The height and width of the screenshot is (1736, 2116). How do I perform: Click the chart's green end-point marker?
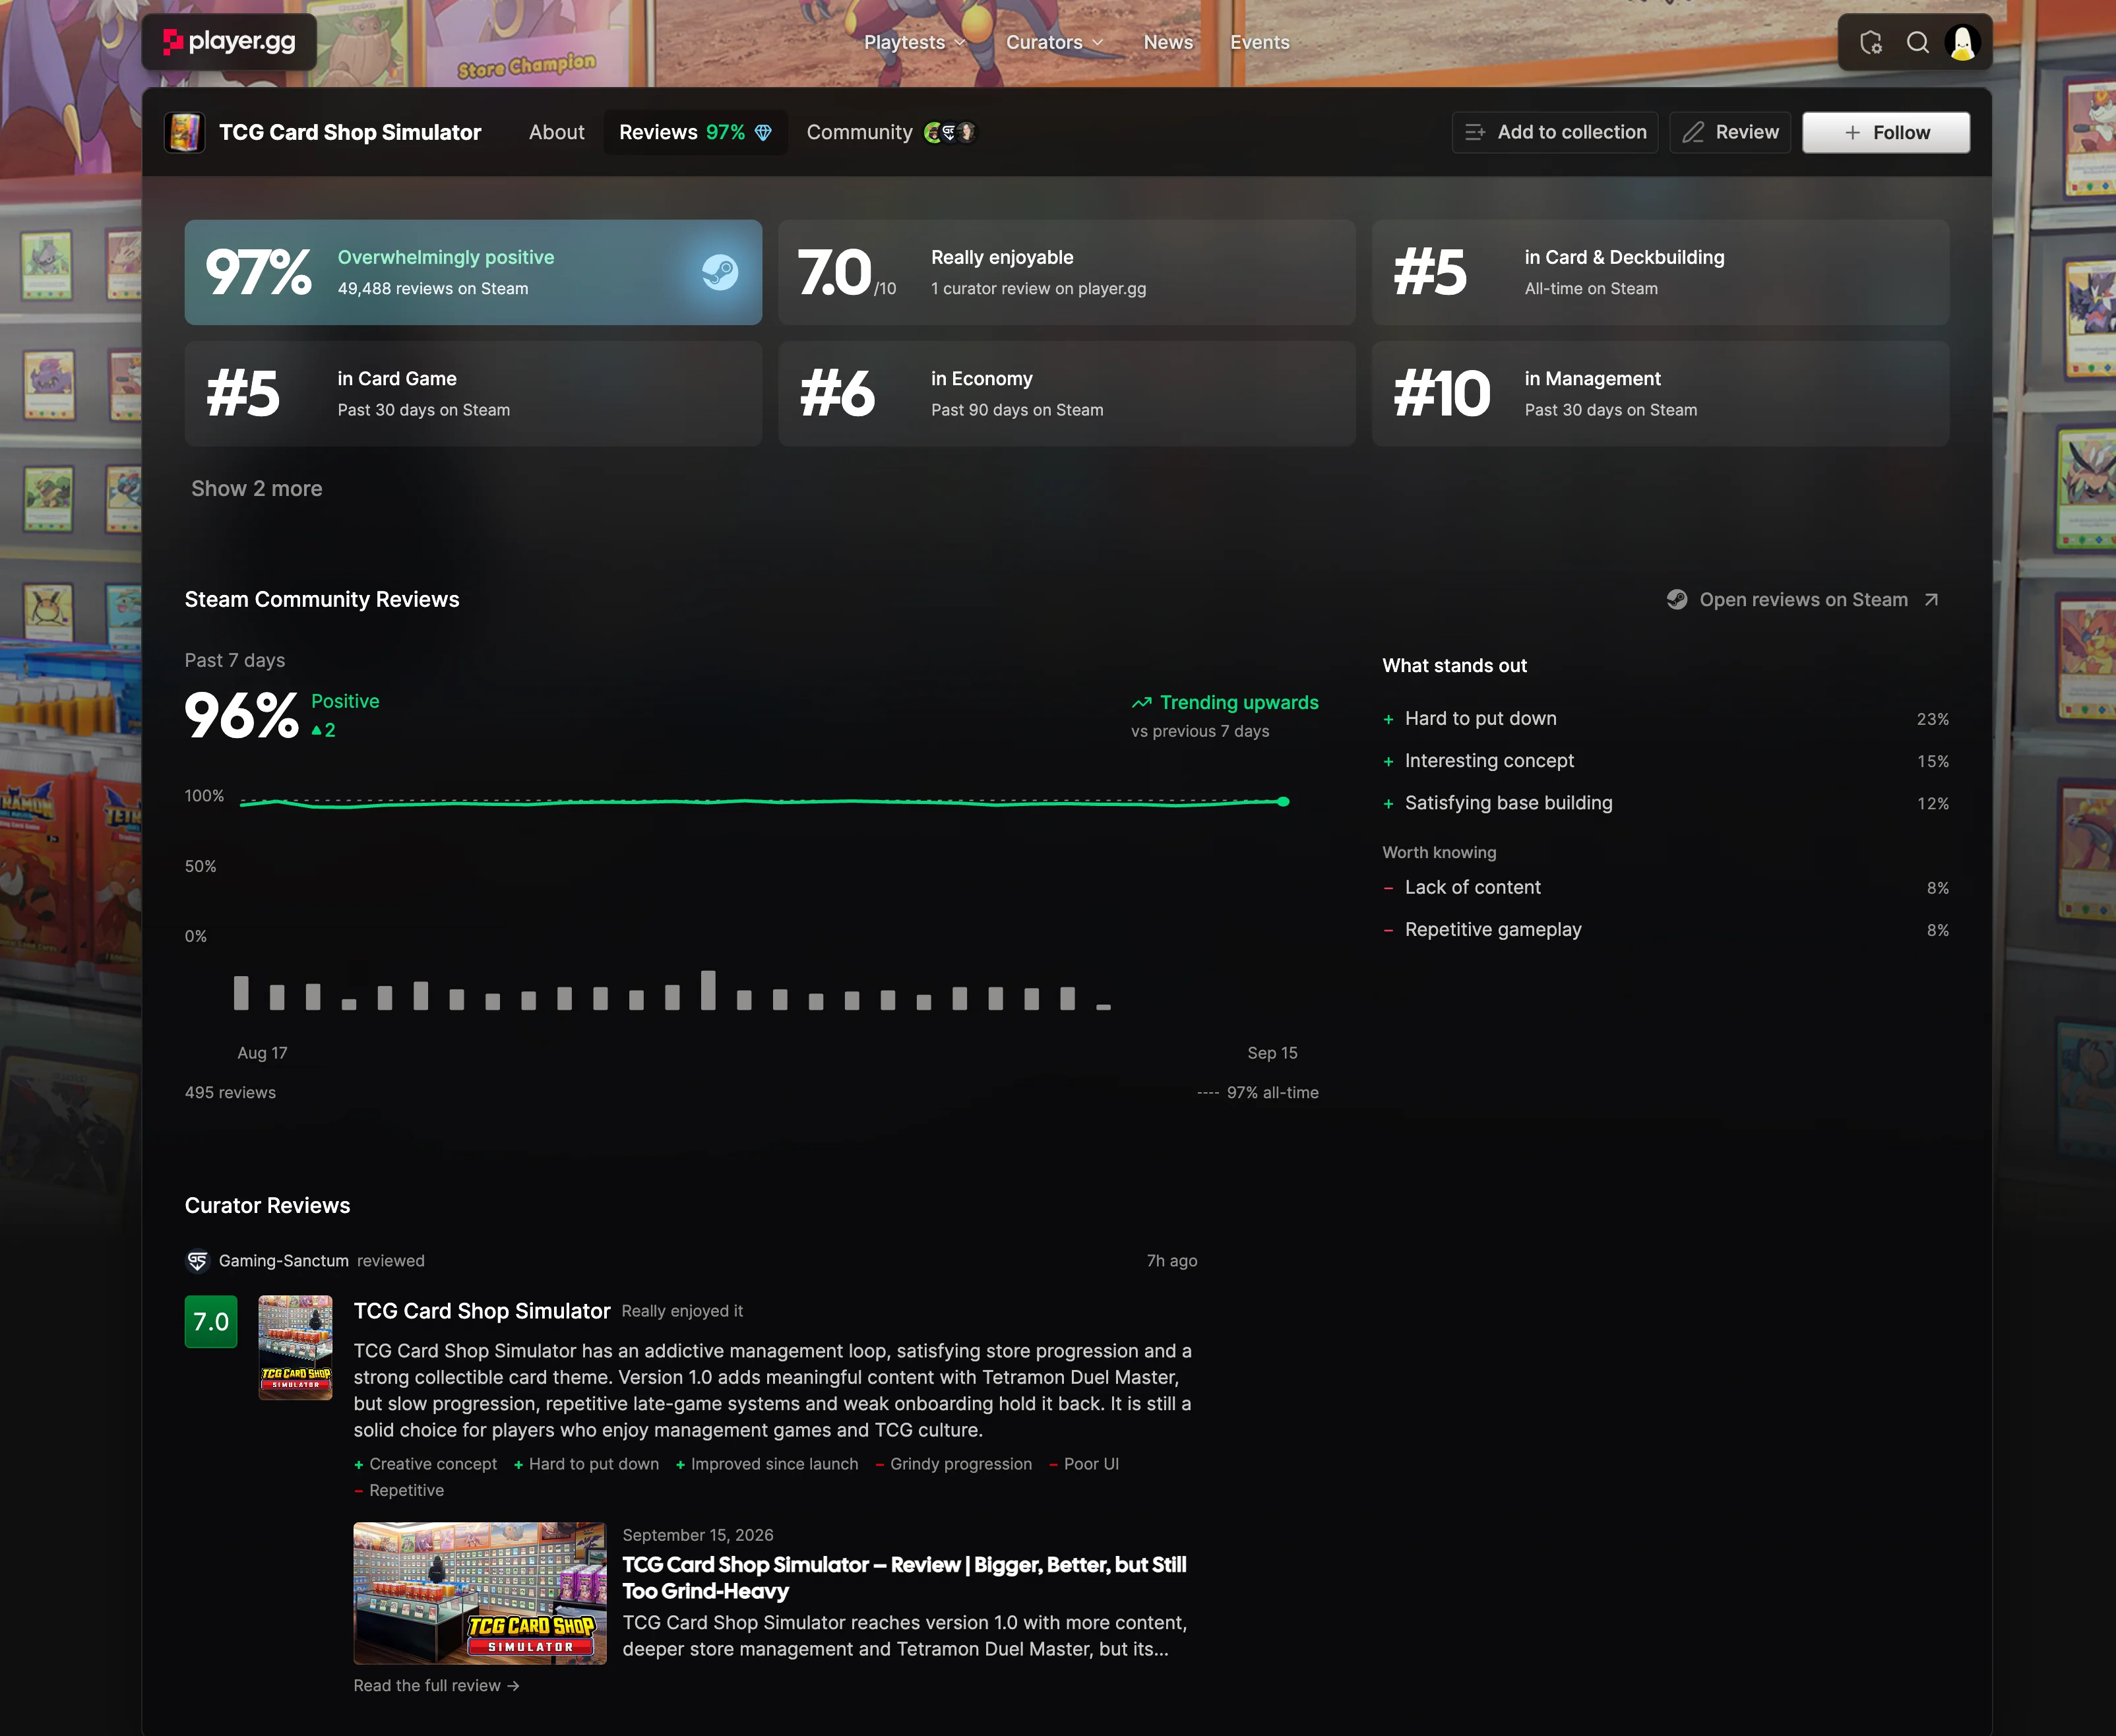(x=1283, y=802)
